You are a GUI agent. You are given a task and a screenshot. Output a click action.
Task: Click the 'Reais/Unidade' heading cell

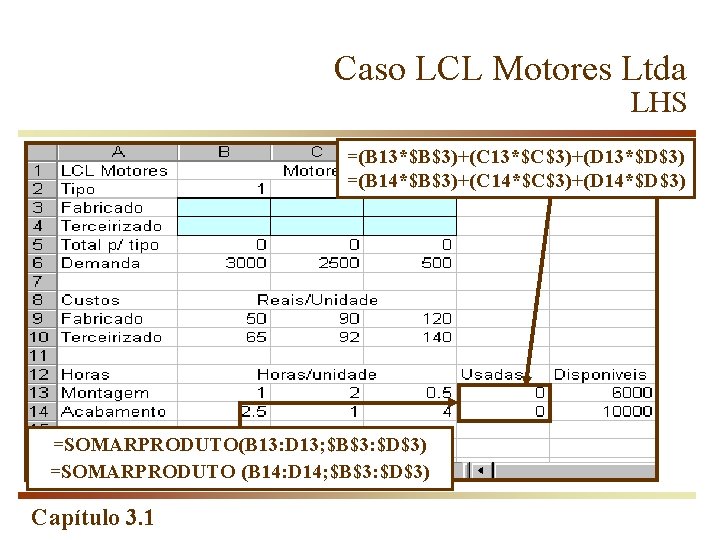[x=317, y=300]
